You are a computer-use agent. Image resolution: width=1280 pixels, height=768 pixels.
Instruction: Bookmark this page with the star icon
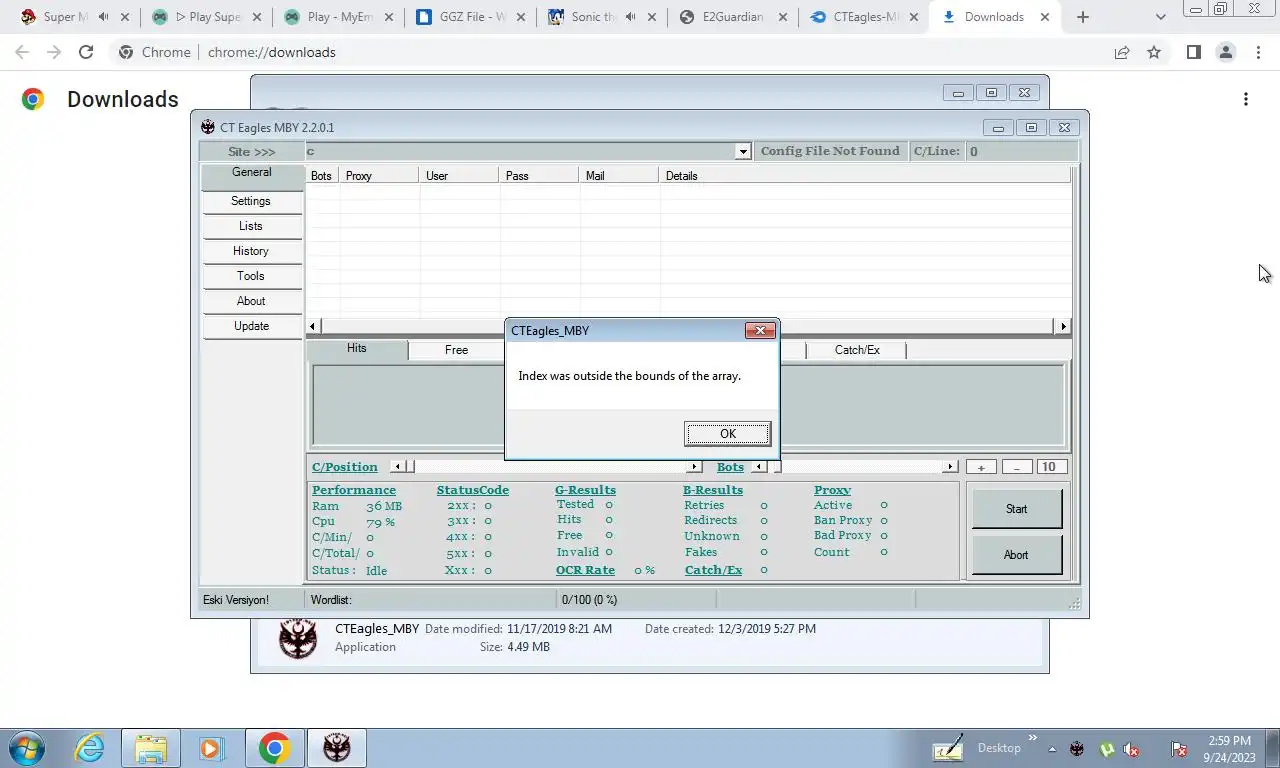(x=1154, y=52)
